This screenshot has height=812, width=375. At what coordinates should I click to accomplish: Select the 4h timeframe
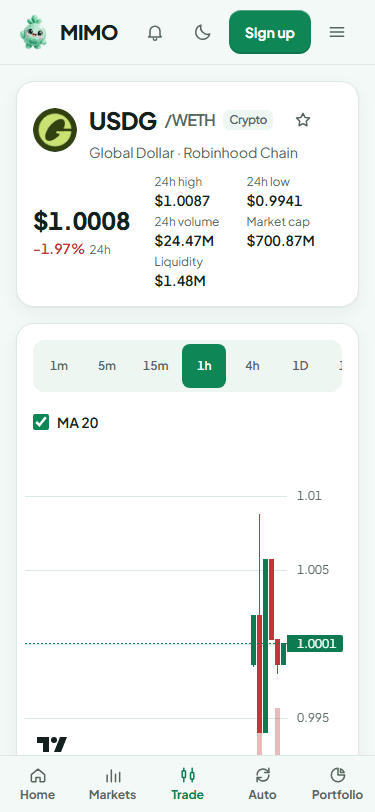tap(252, 366)
